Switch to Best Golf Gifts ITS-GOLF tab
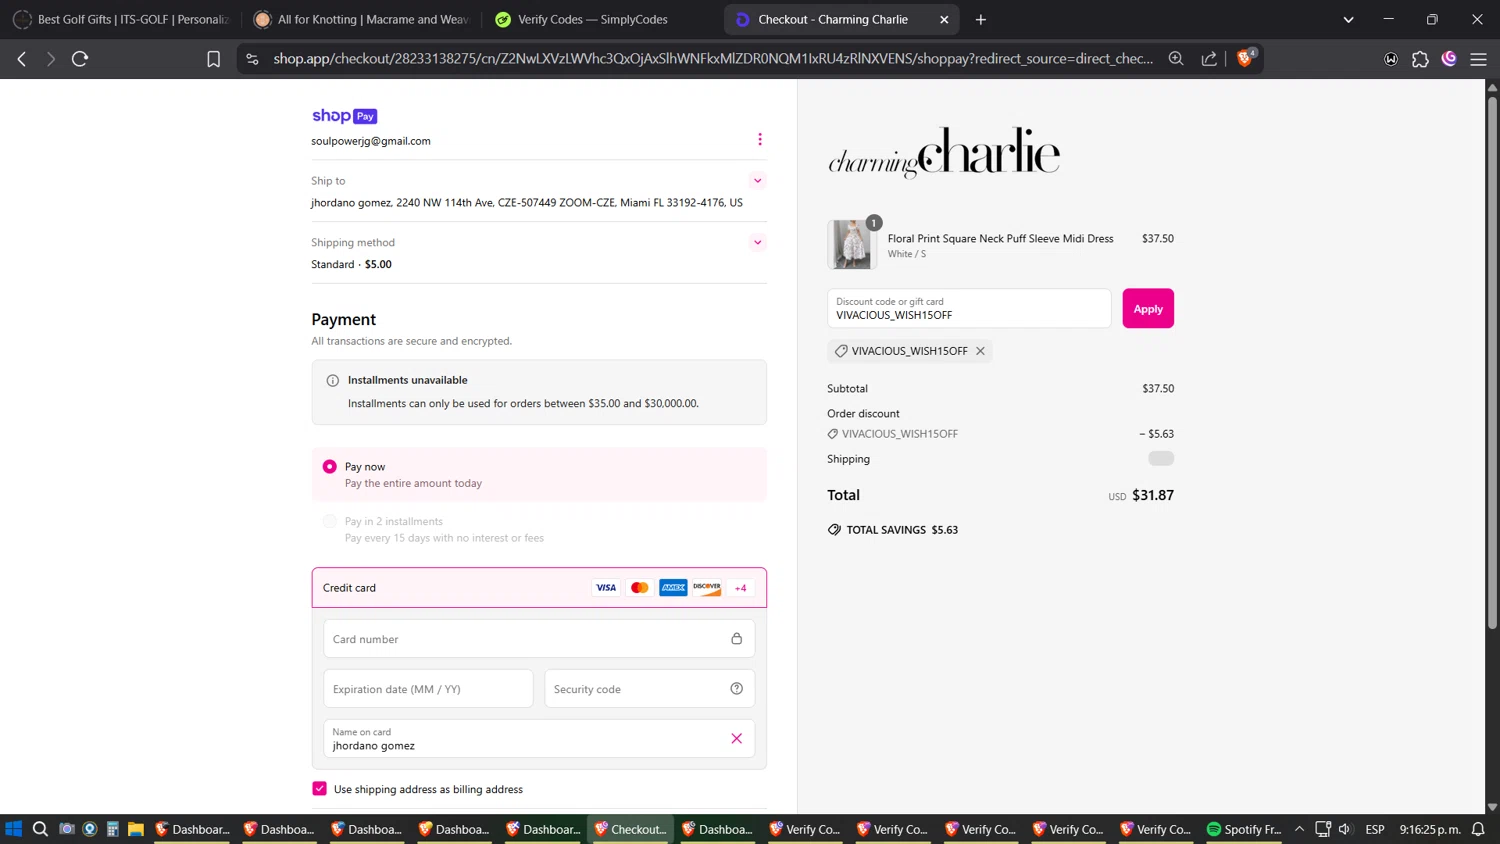The height and width of the screenshot is (844, 1500). [x=121, y=19]
